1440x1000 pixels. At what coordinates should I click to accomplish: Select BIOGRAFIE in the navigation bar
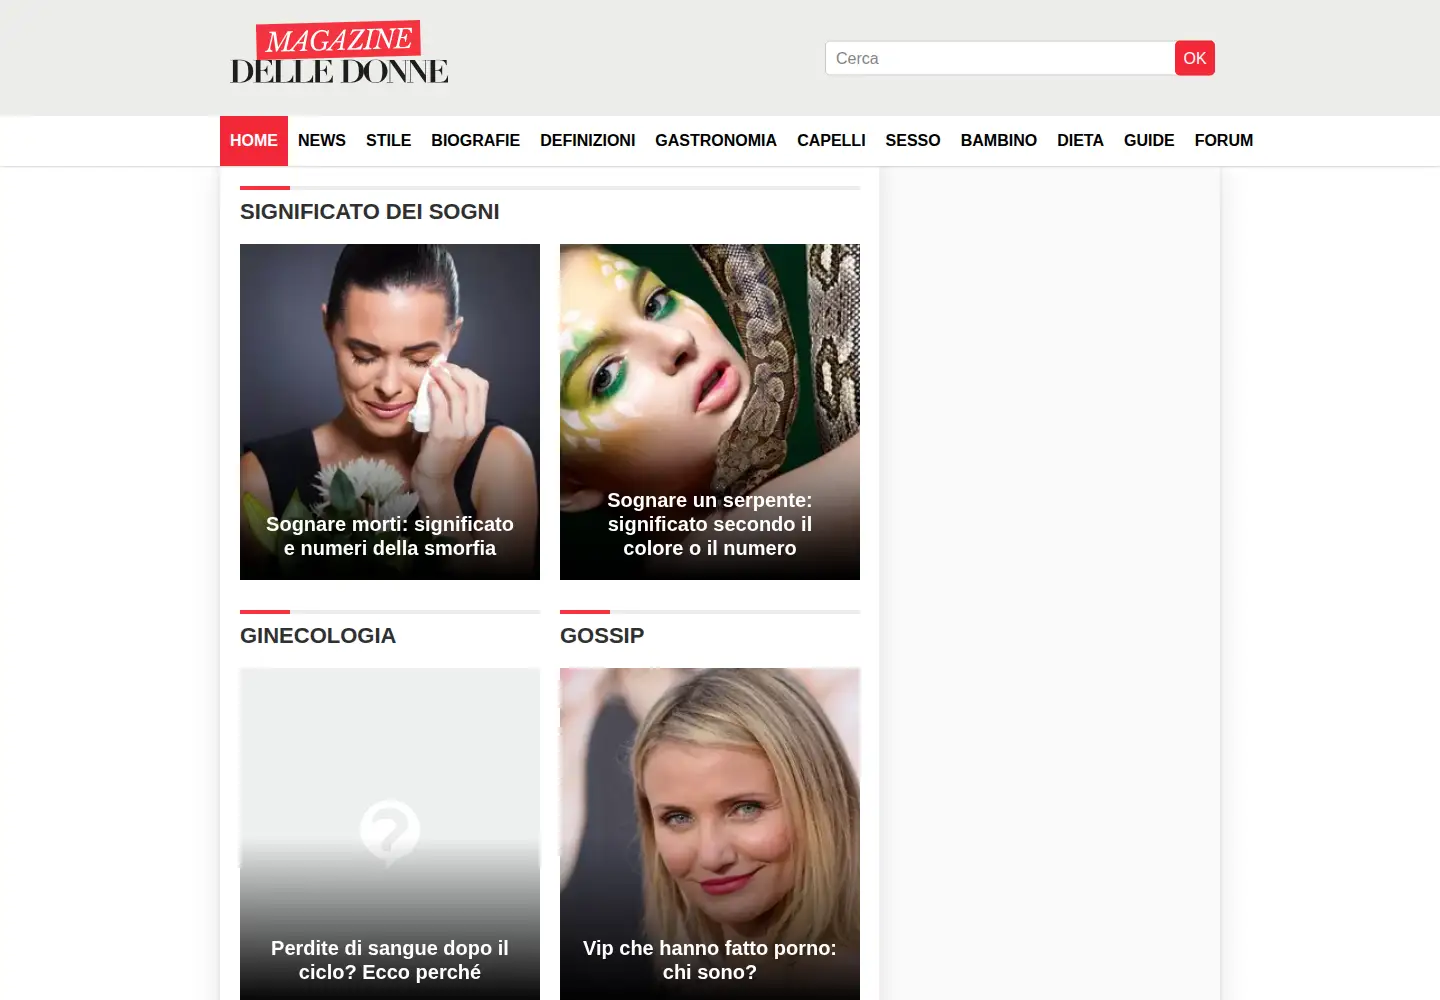pyautogui.click(x=476, y=141)
